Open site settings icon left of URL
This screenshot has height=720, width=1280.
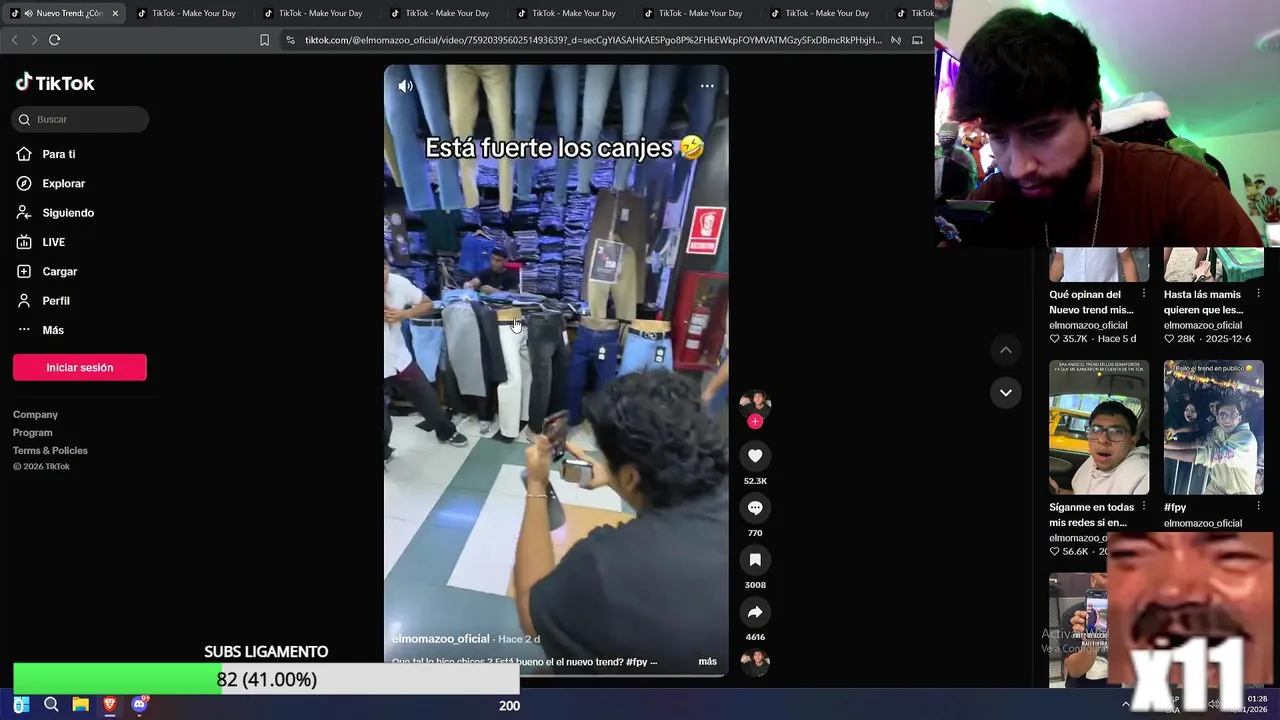tap(290, 40)
